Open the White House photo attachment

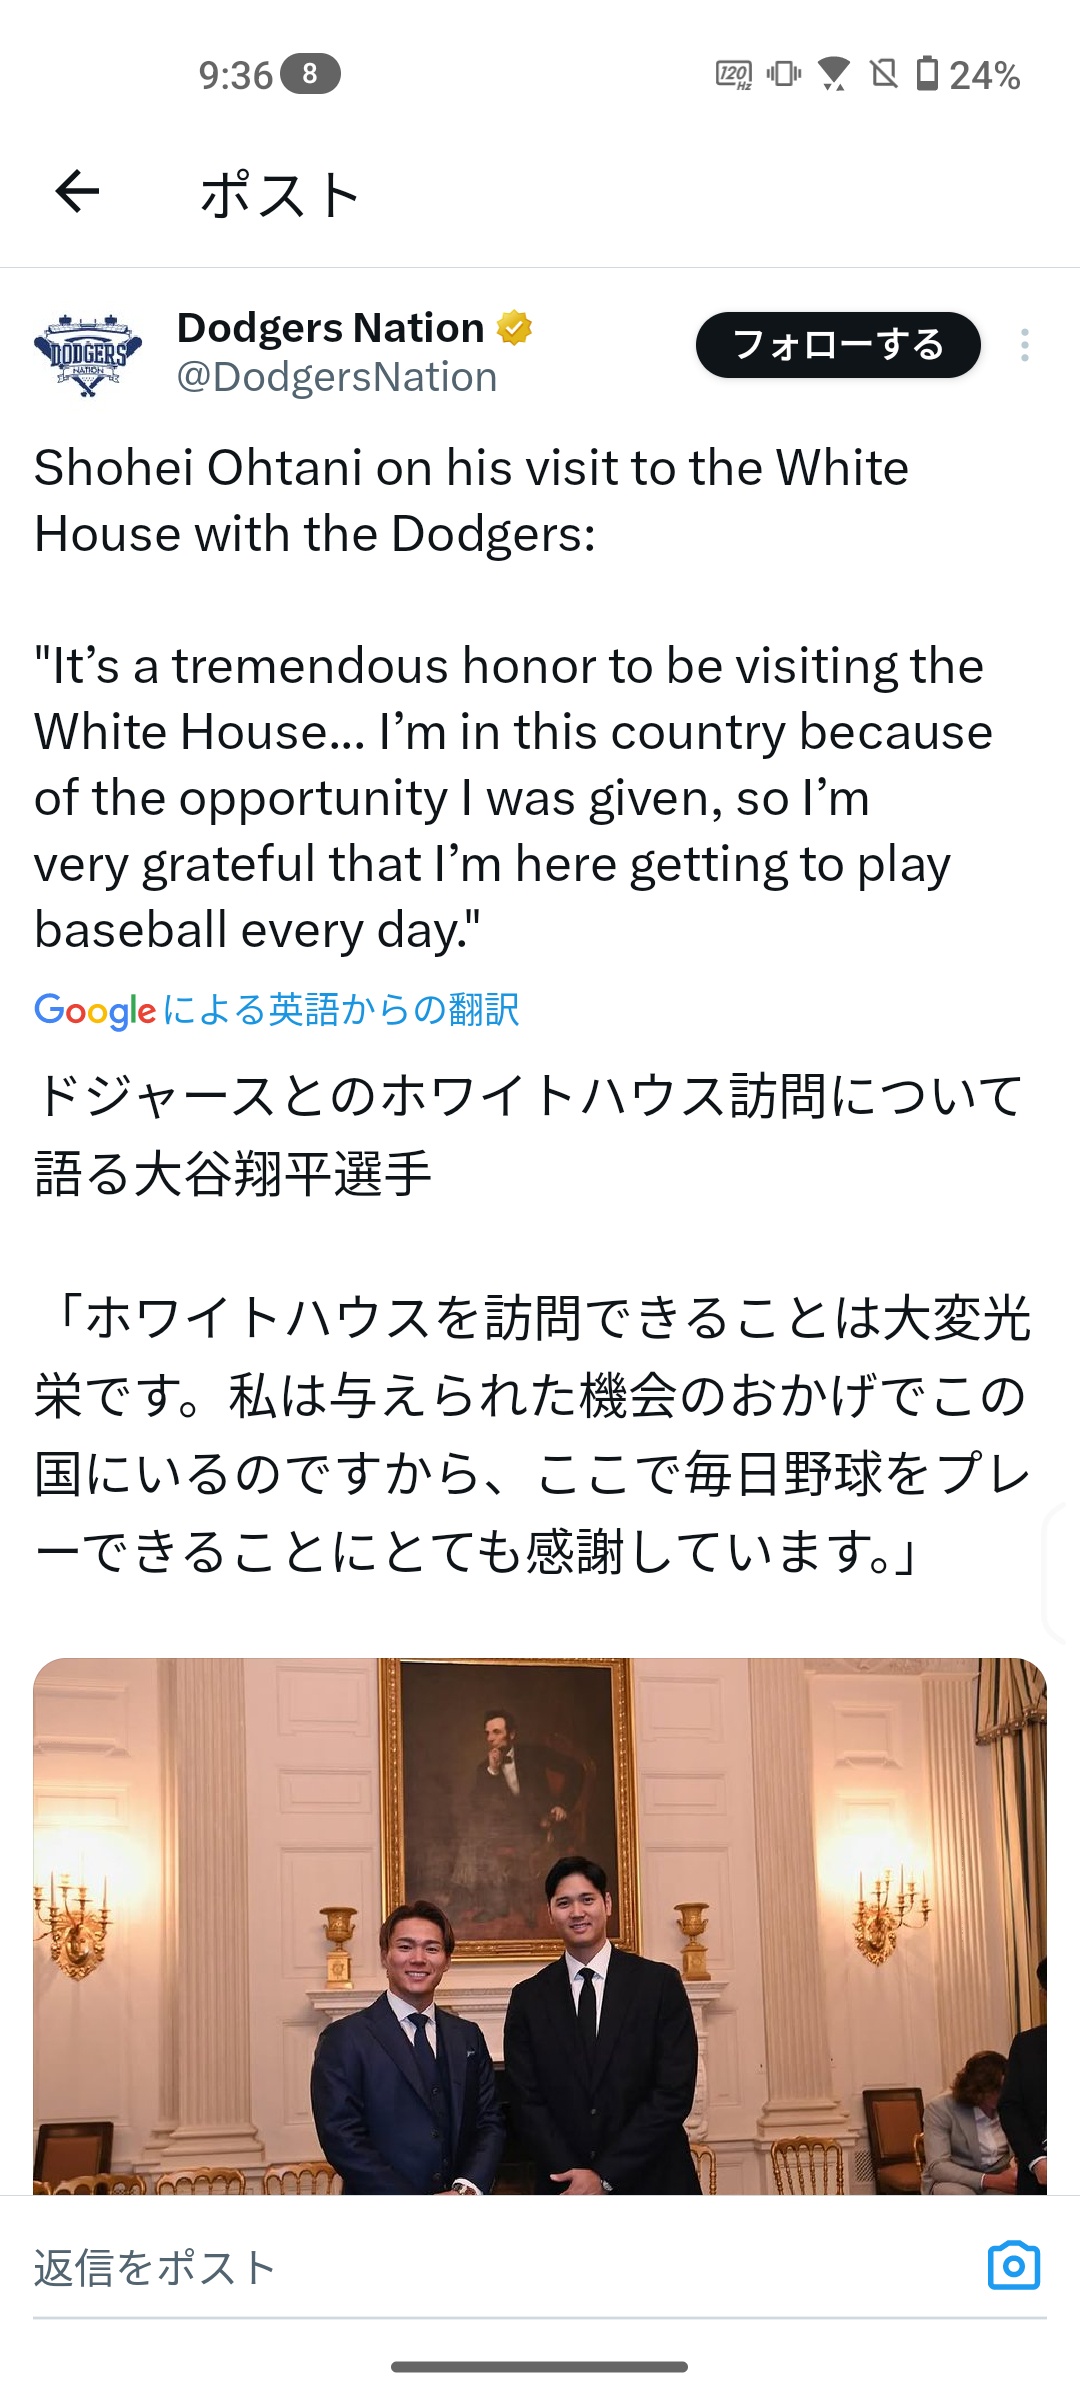[540, 1925]
